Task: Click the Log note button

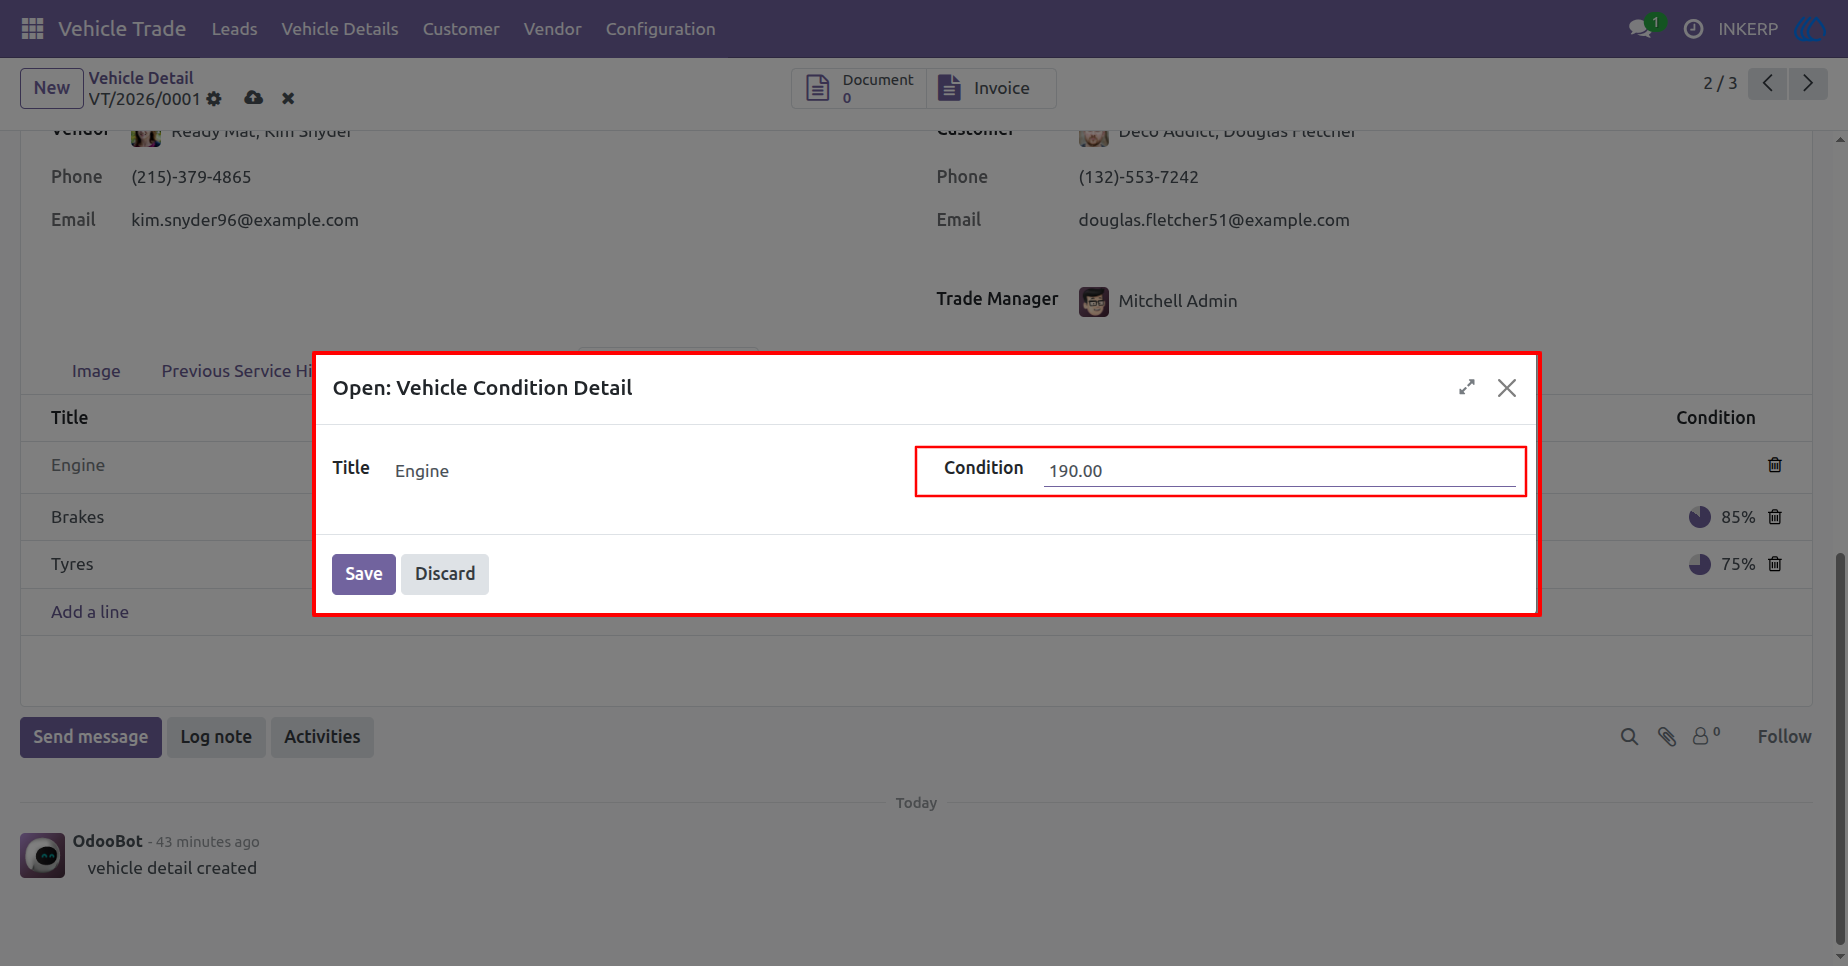Action: 216,737
